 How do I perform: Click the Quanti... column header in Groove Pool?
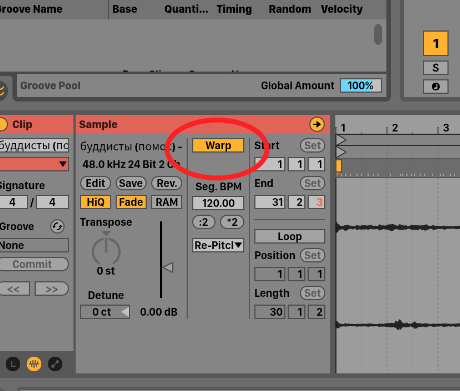[186, 9]
